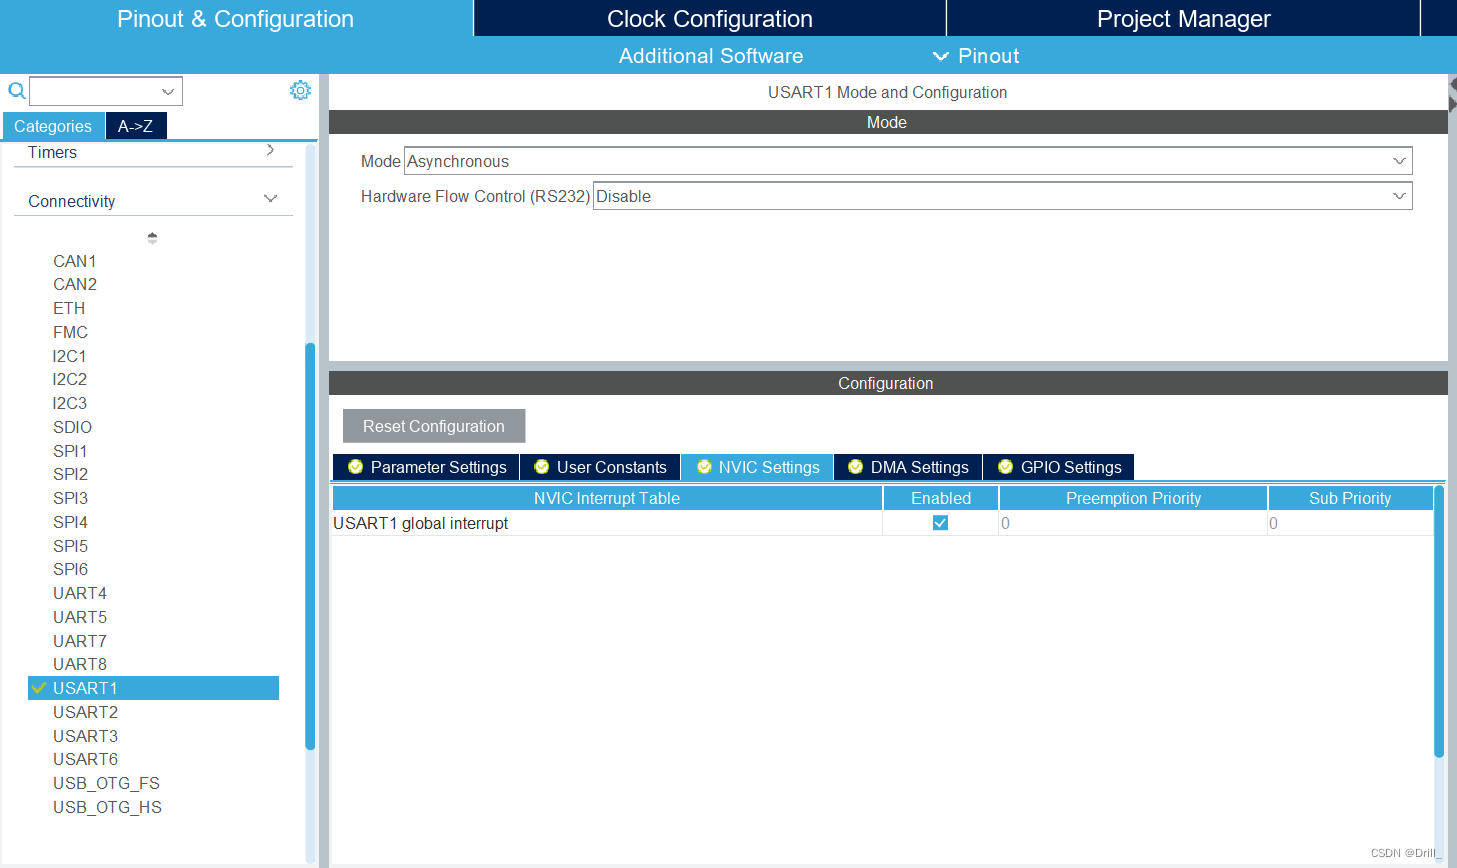This screenshot has height=868, width=1457.
Task: Click the NVIC table vertical scrollbar
Action: 1439,621
